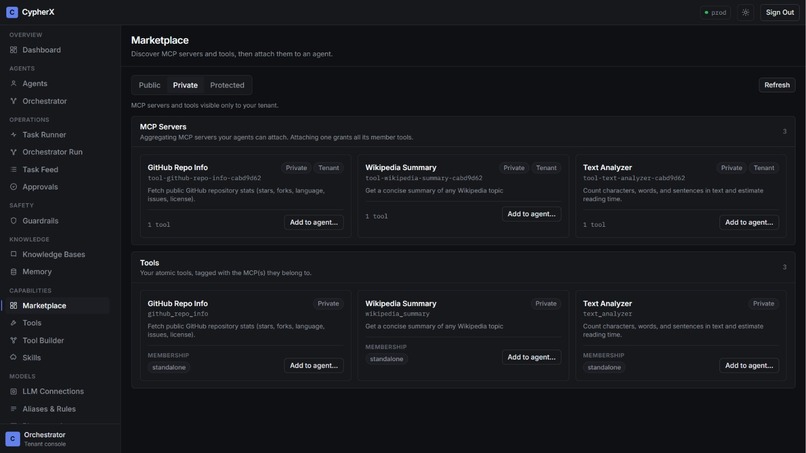Add text_analyzer tool to agent
Screen dimensions: 806x453
click(749, 366)
